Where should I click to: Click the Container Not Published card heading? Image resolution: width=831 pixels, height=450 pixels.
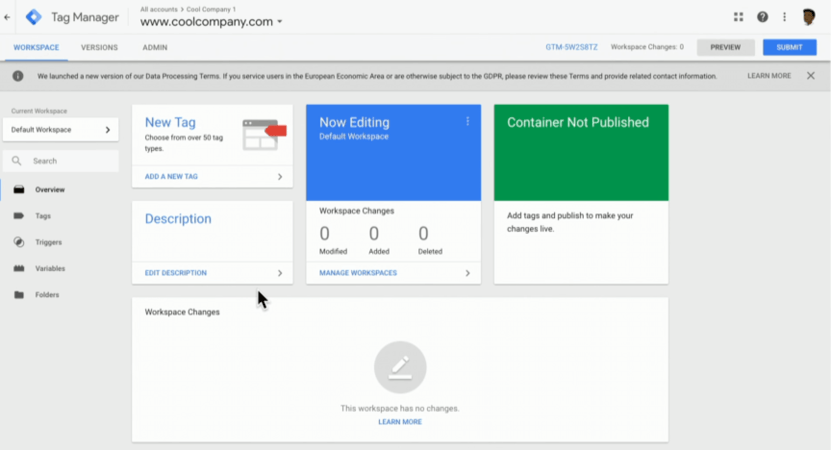click(x=578, y=122)
